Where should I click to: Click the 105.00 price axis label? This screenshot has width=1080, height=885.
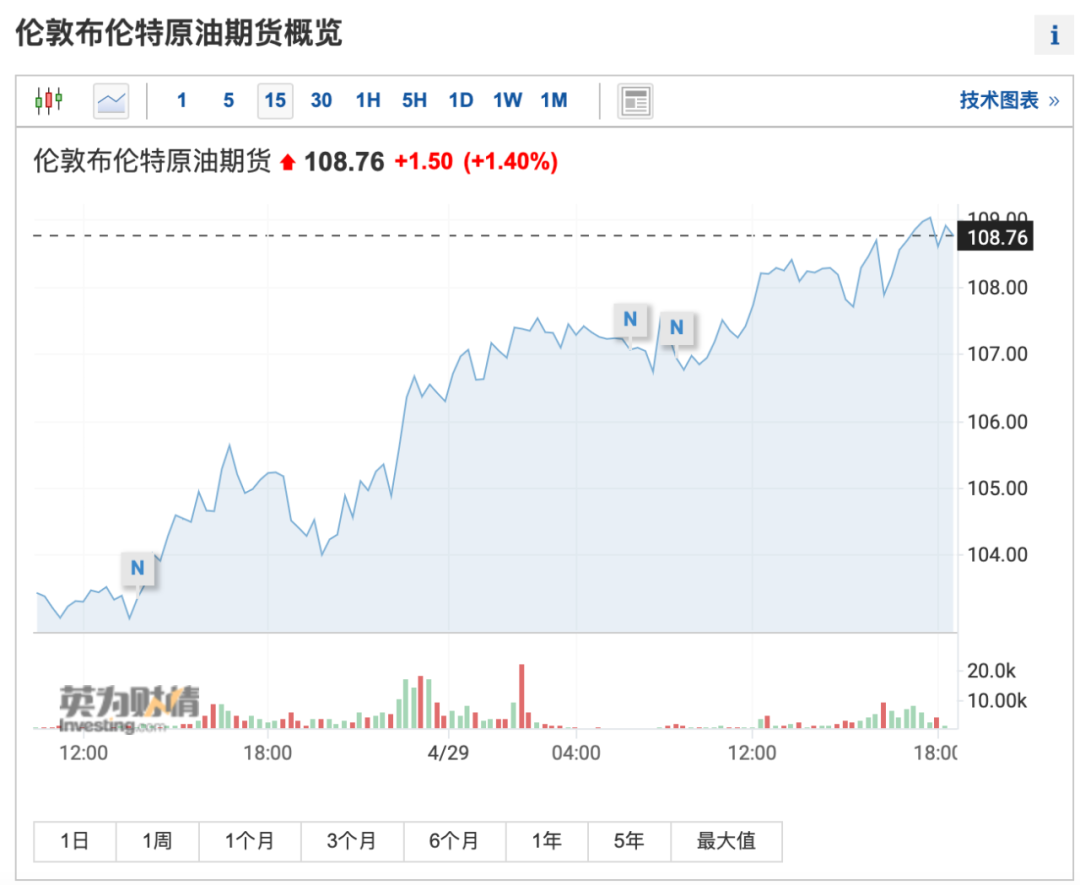click(x=997, y=488)
